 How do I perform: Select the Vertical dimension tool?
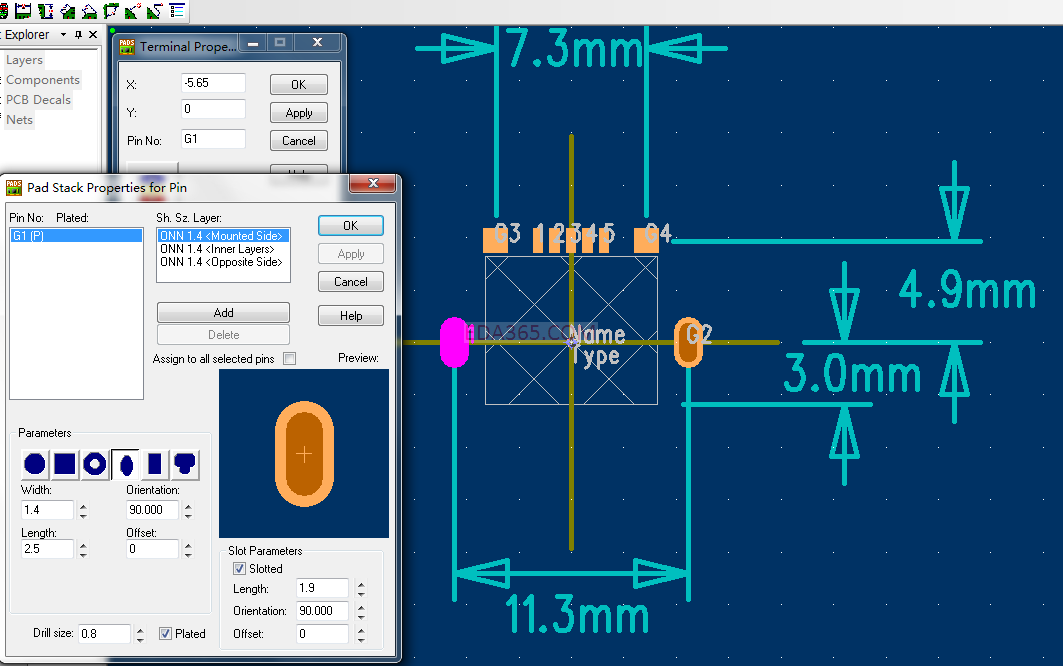45,10
